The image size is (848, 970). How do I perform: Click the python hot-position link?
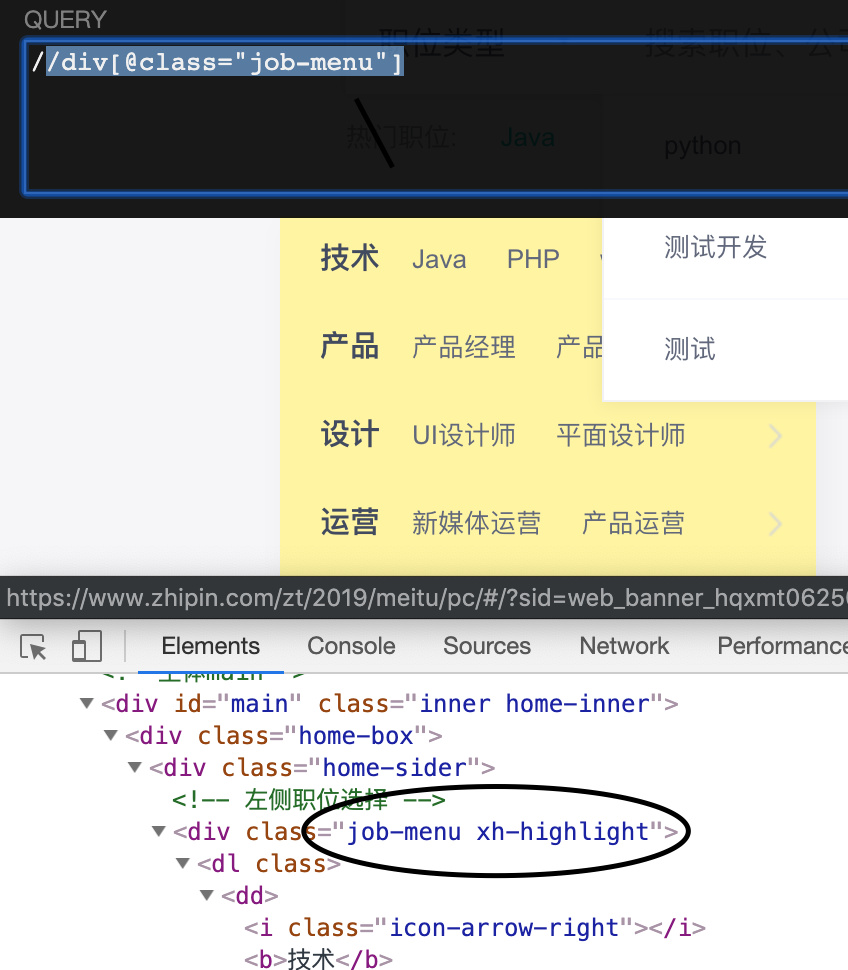(702, 146)
